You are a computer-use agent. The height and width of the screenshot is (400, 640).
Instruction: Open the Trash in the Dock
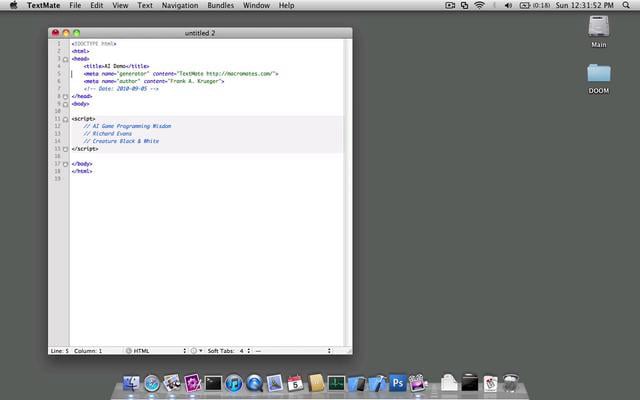tap(510, 383)
